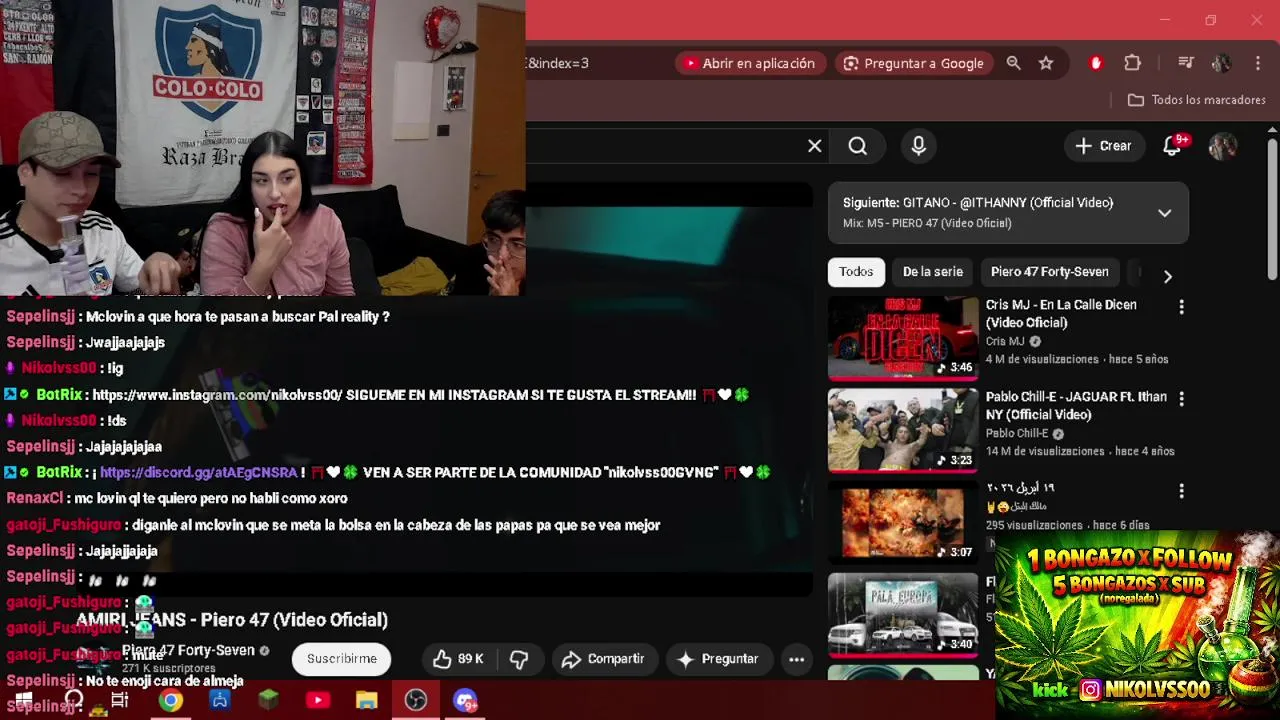Open OBS Studio from taskbar
1280x720 pixels.
[416, 700]
